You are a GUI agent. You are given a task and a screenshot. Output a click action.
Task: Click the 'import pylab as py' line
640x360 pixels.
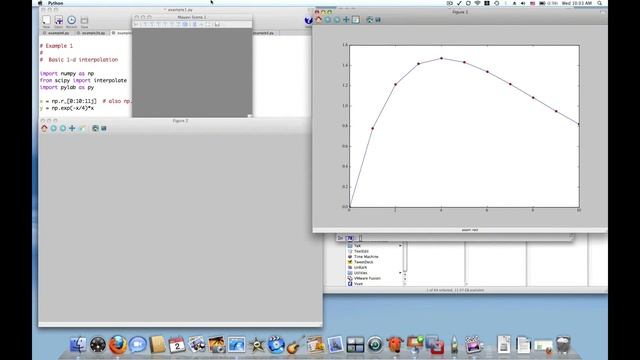(67, 87)
